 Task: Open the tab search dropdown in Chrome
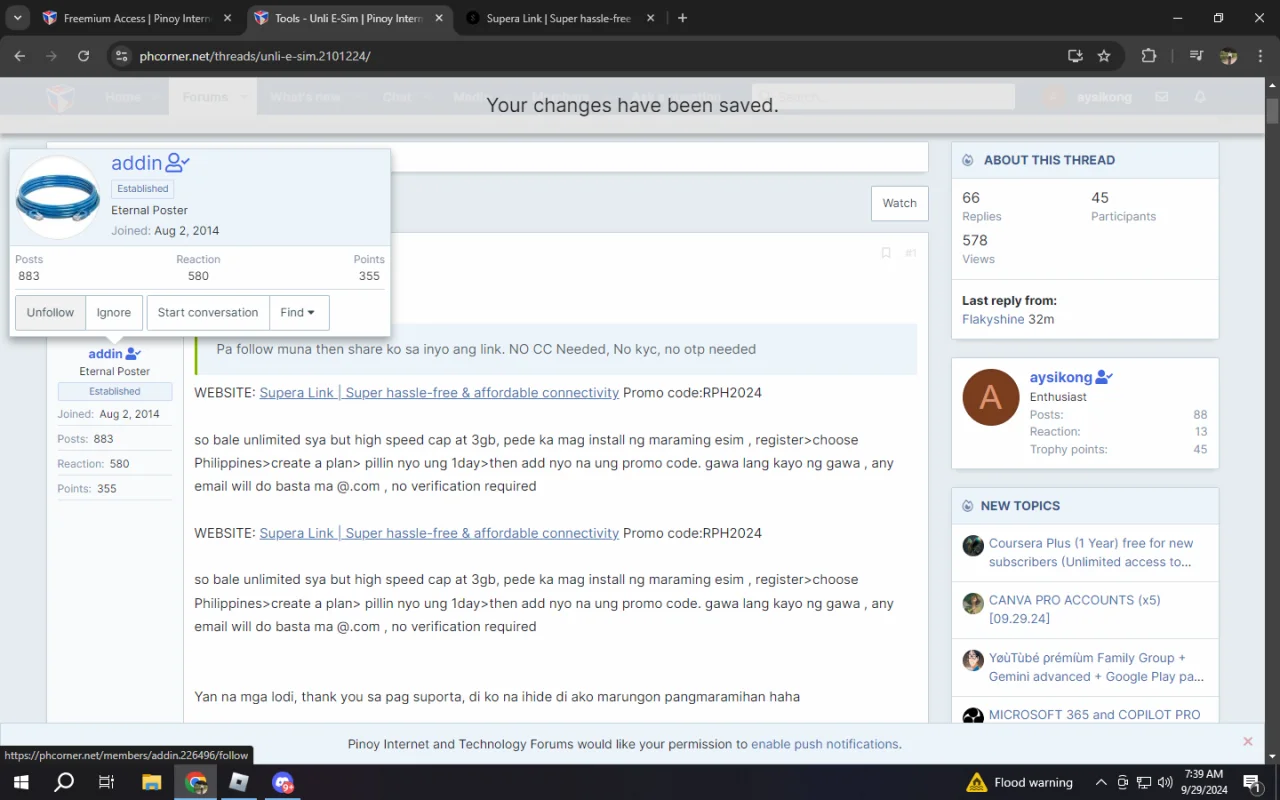point(18,18)
